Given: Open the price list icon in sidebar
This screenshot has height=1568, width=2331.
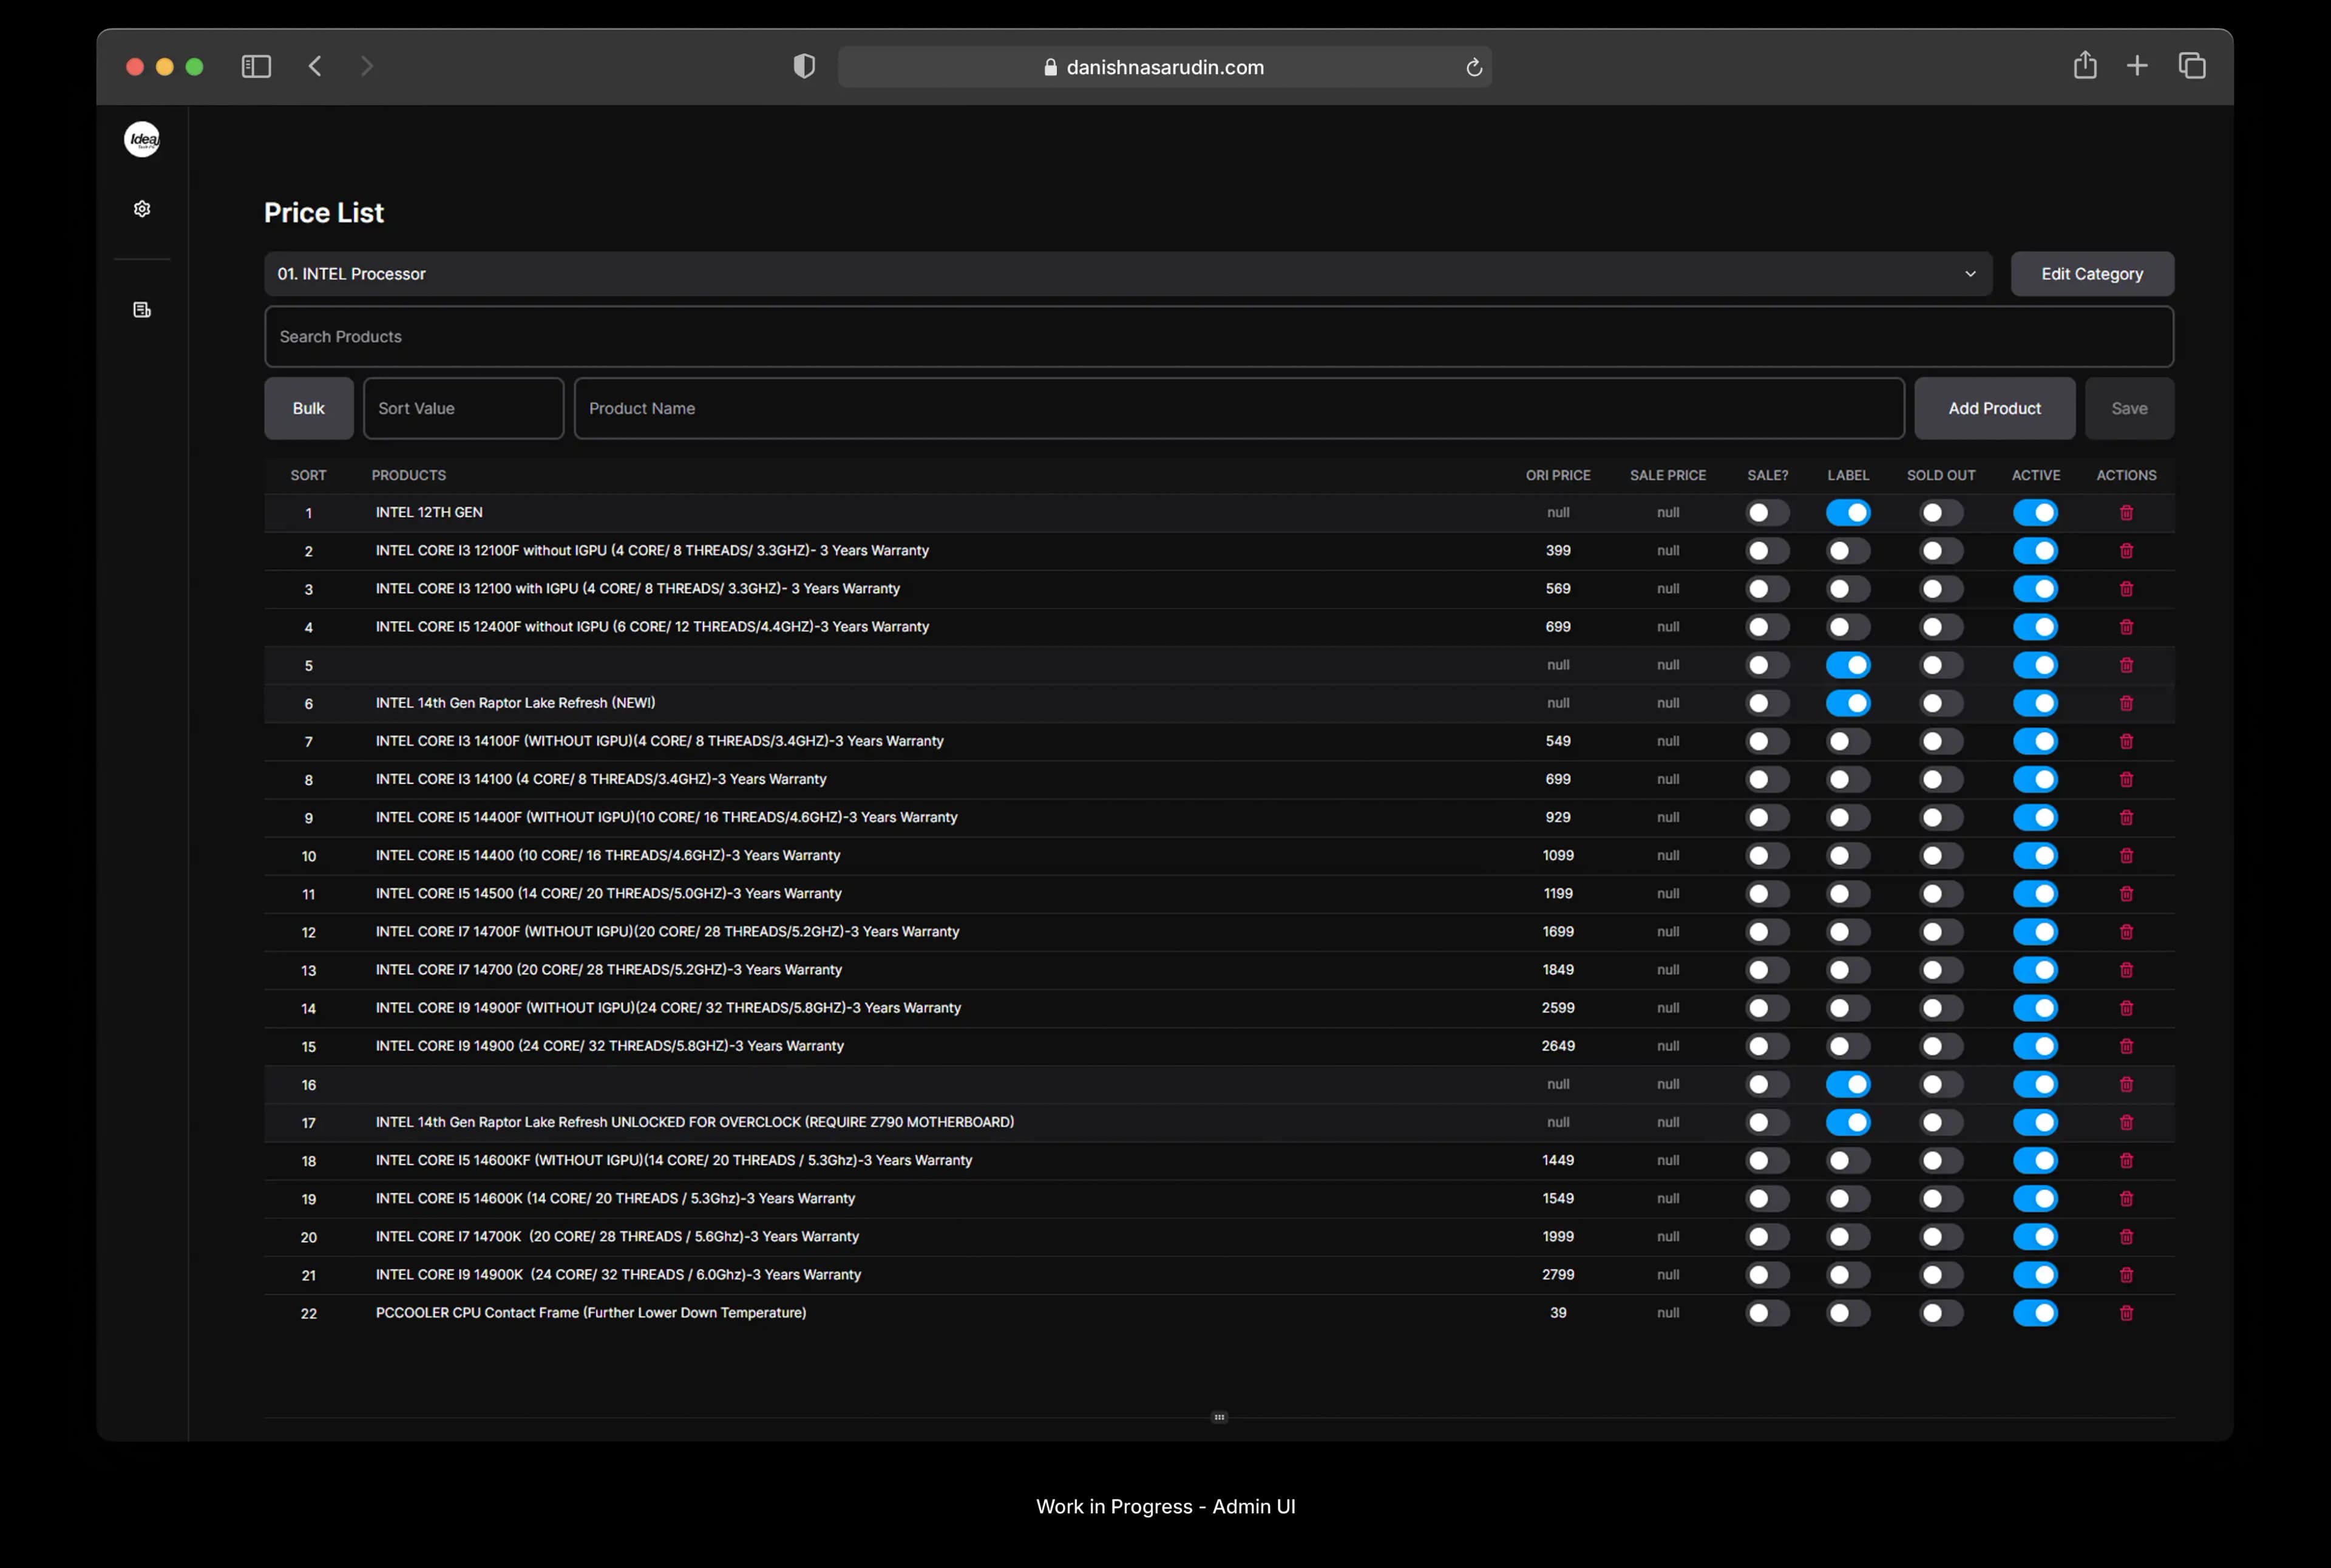Looking at the screenshot, I should pyautogui.click(x=142, y=310).
